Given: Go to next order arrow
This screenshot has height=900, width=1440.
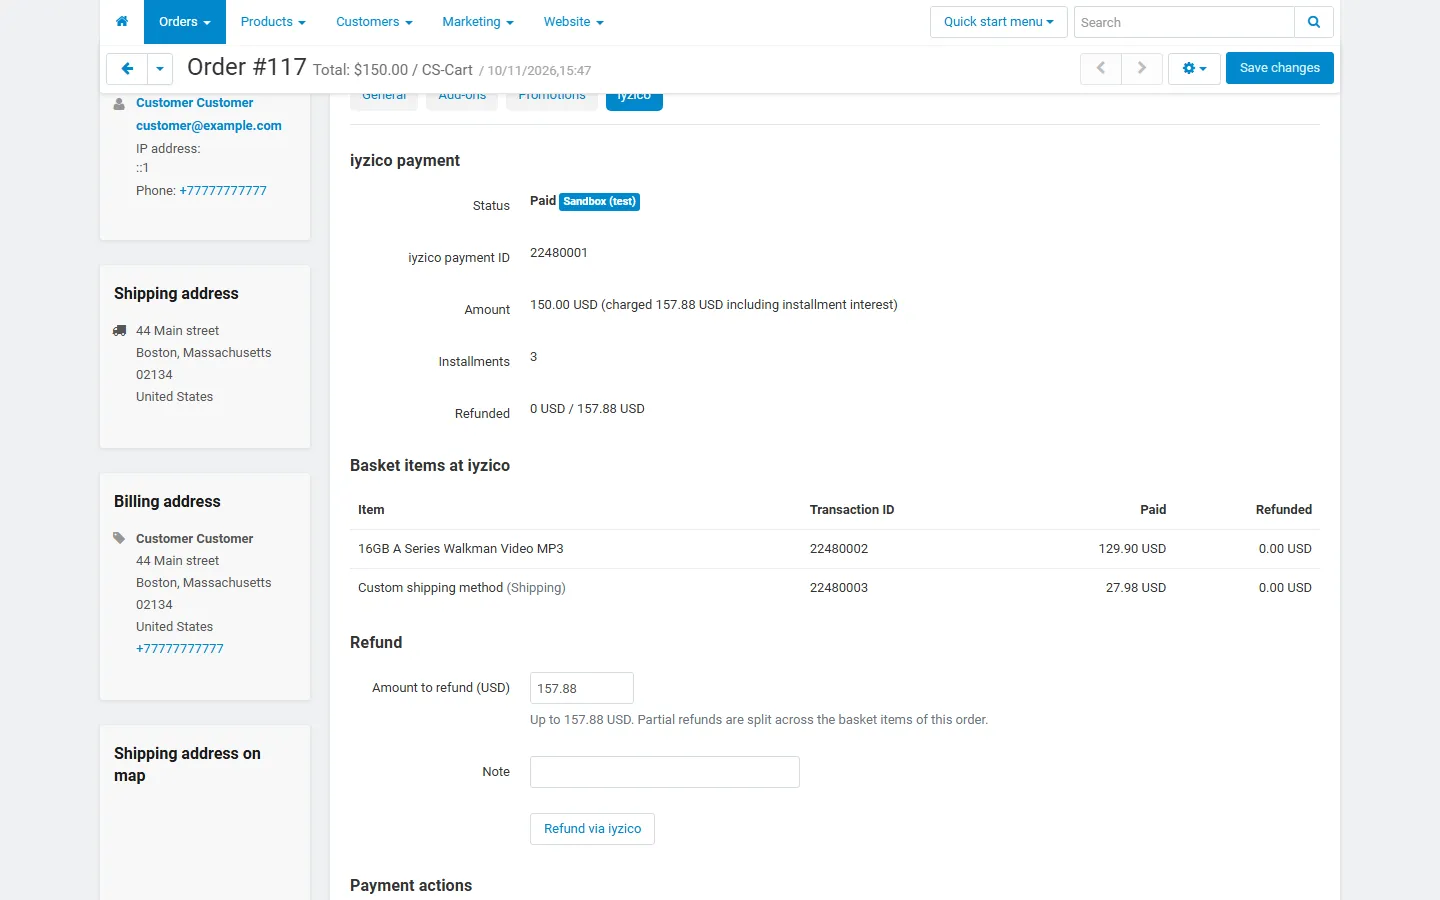Looking at the screenshot, I should click(1142, 68).
